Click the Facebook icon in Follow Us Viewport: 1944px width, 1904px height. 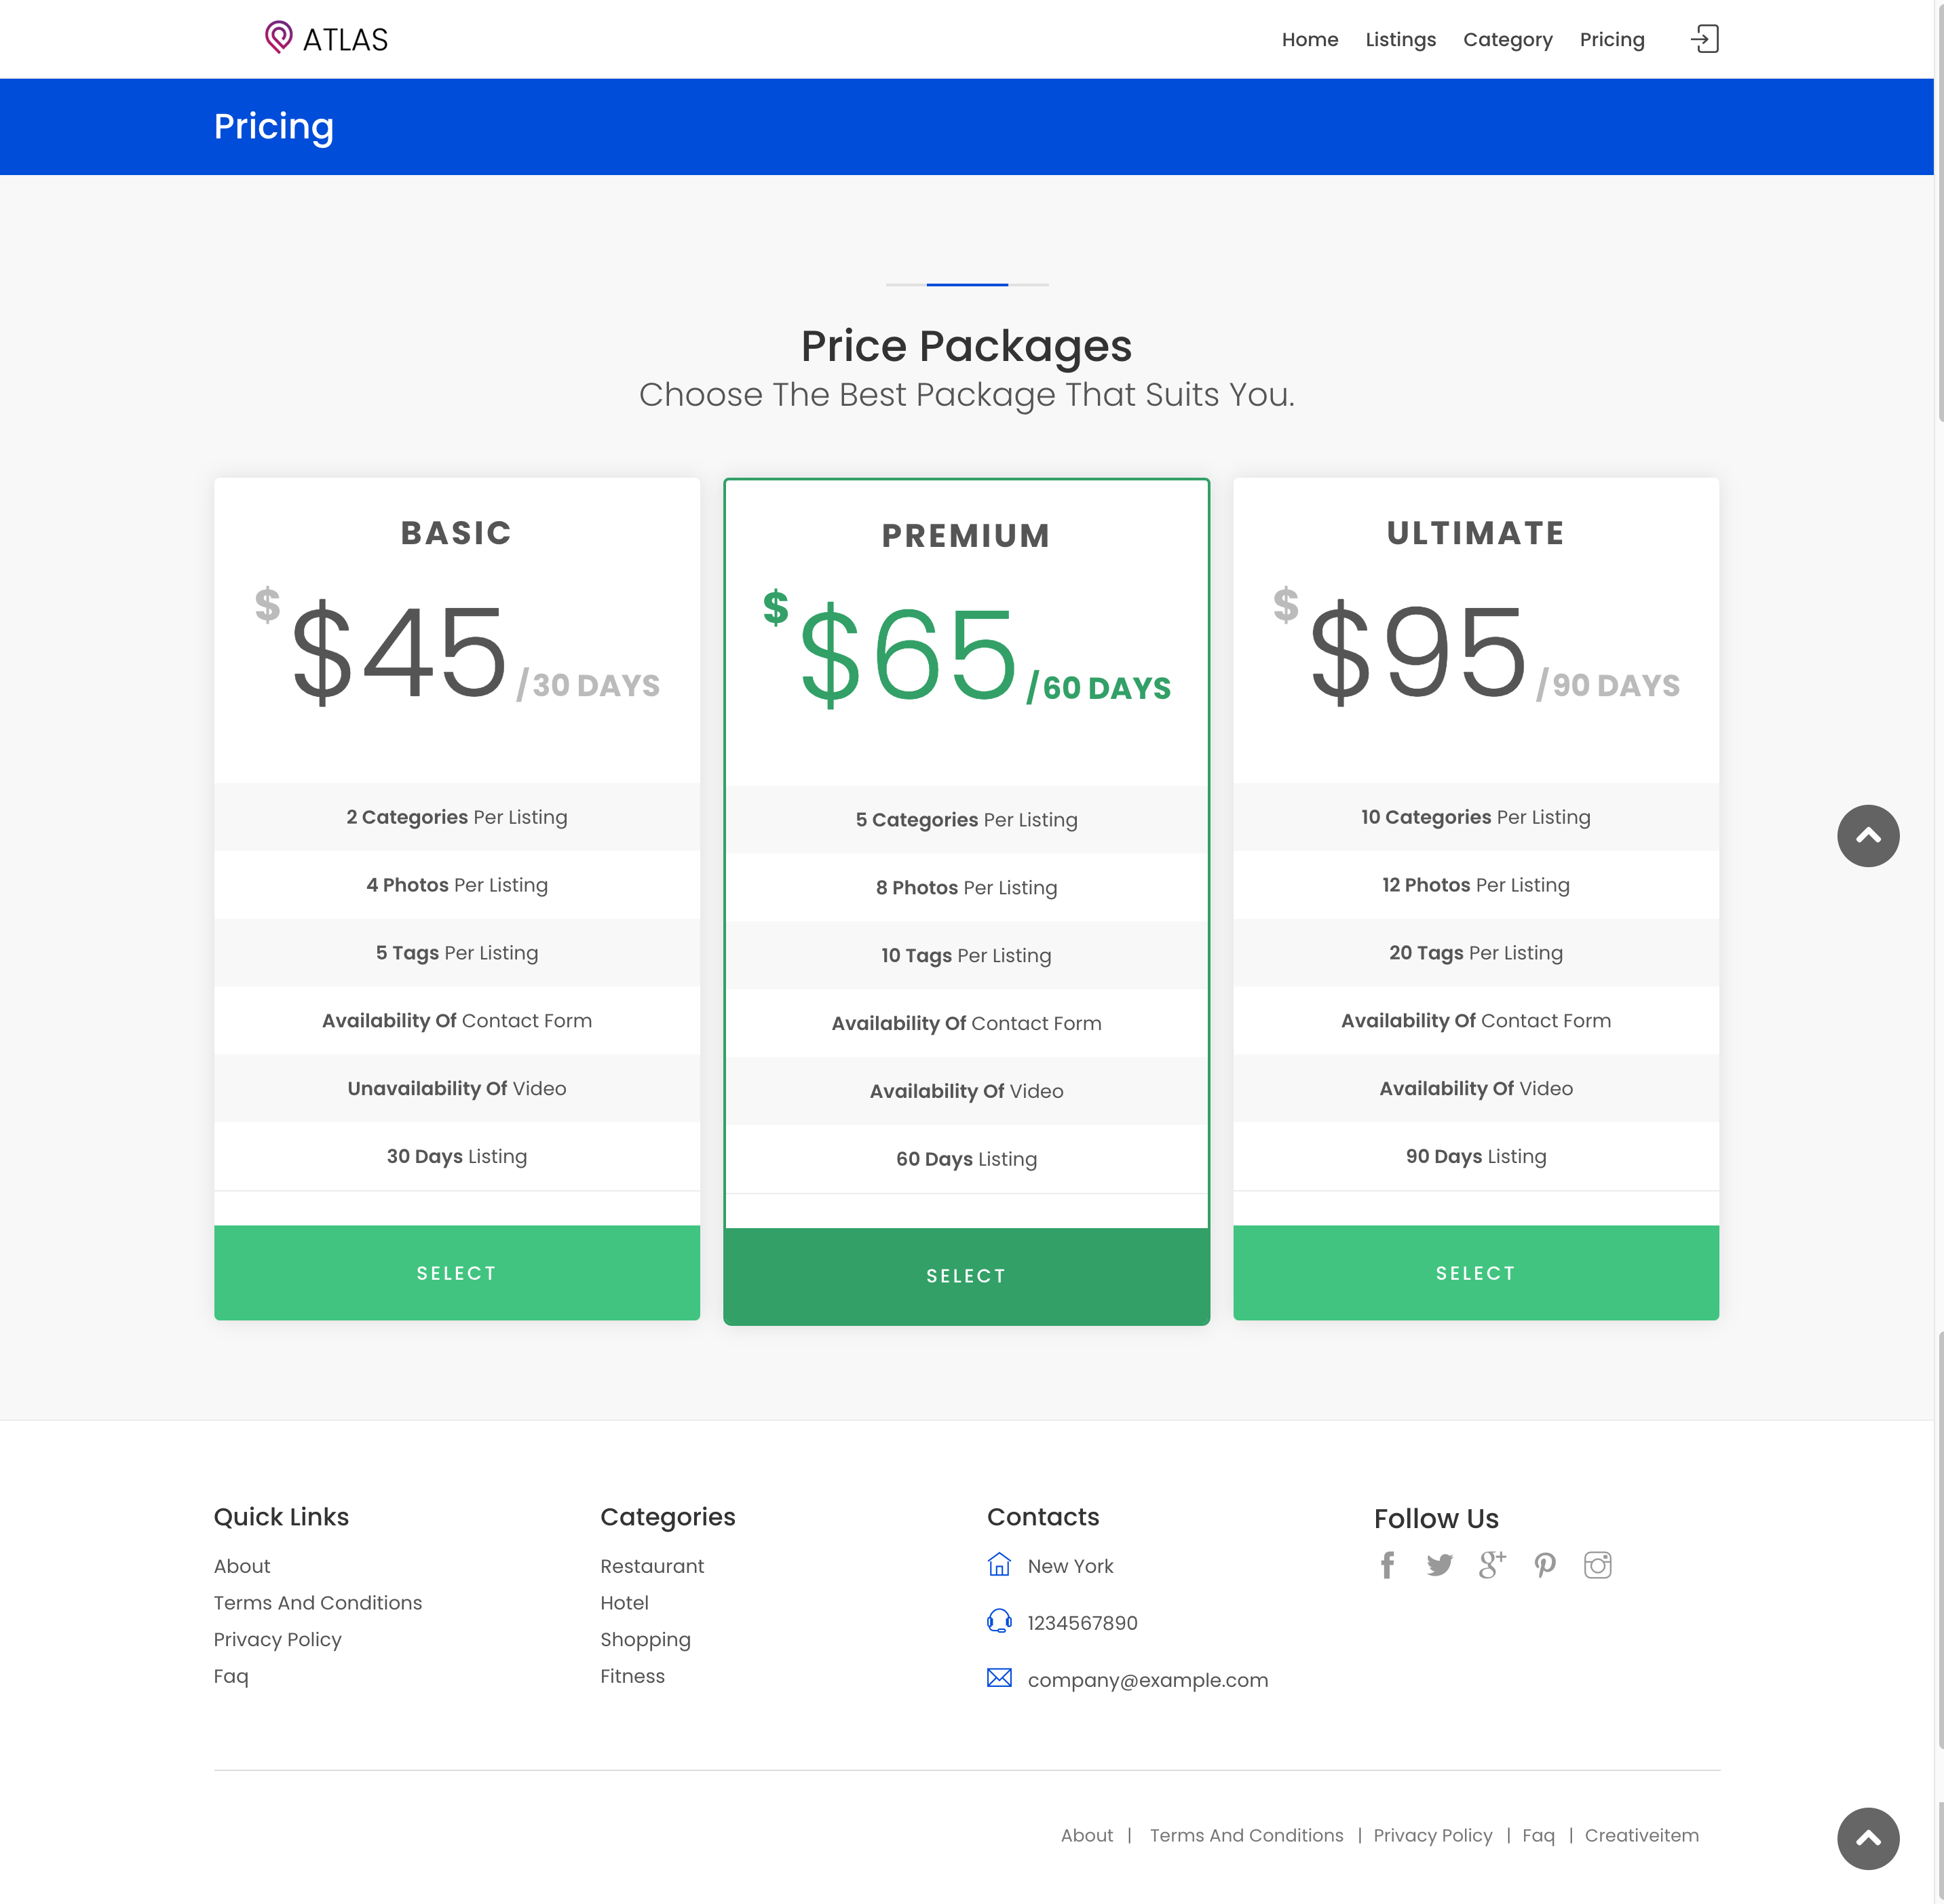tap(1388, 1565)
